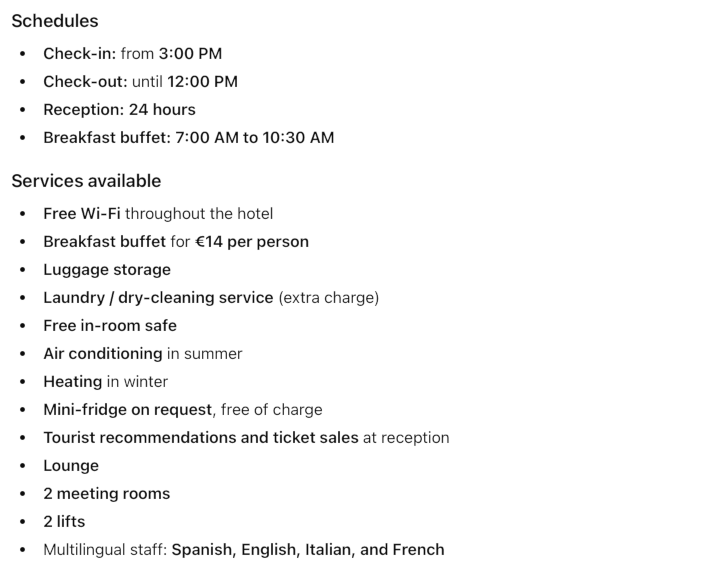The image size is (706, 571).
Task: Click the Heating in winter line
Action: (105, 382)
